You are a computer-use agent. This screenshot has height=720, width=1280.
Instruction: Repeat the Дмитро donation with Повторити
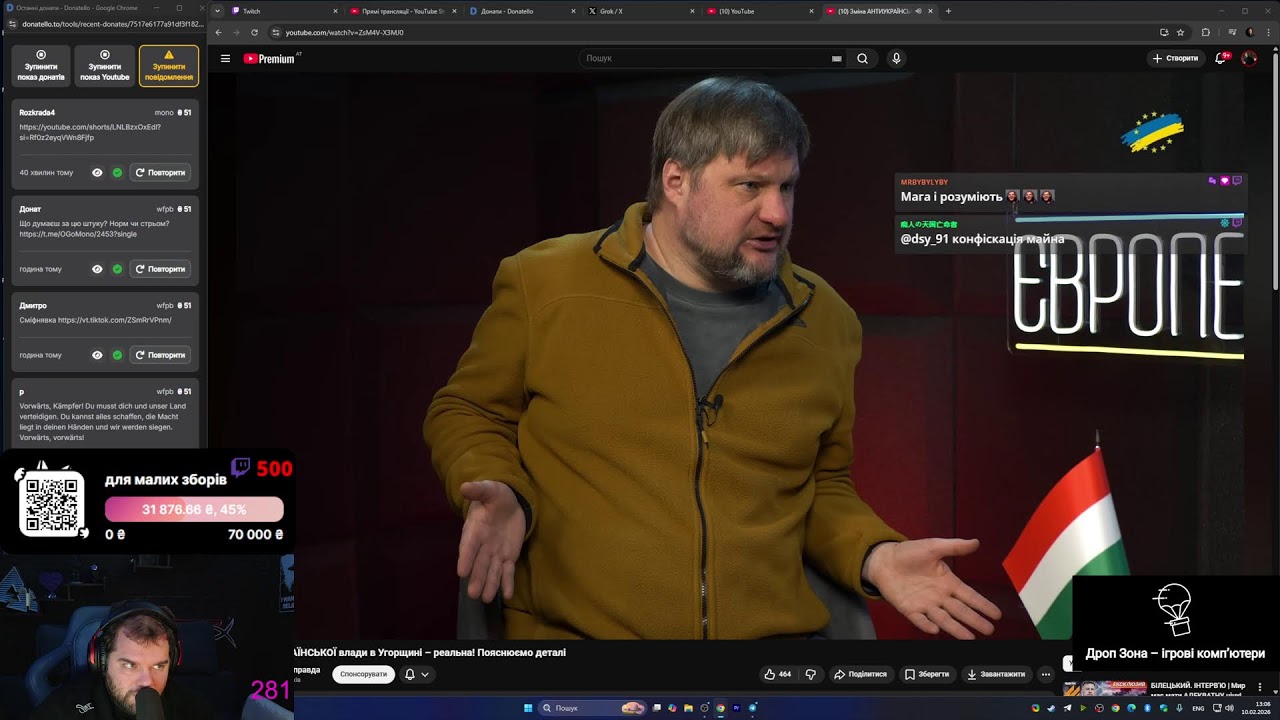[160, 355]
